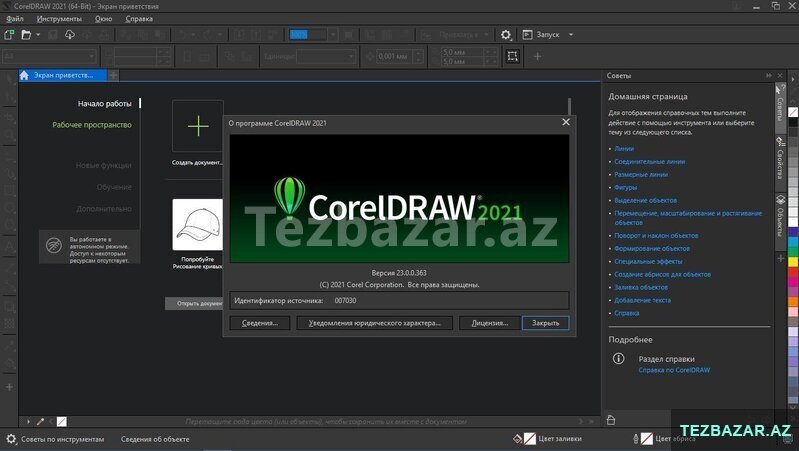Open the Инструменты menu

tap(59, 19)
